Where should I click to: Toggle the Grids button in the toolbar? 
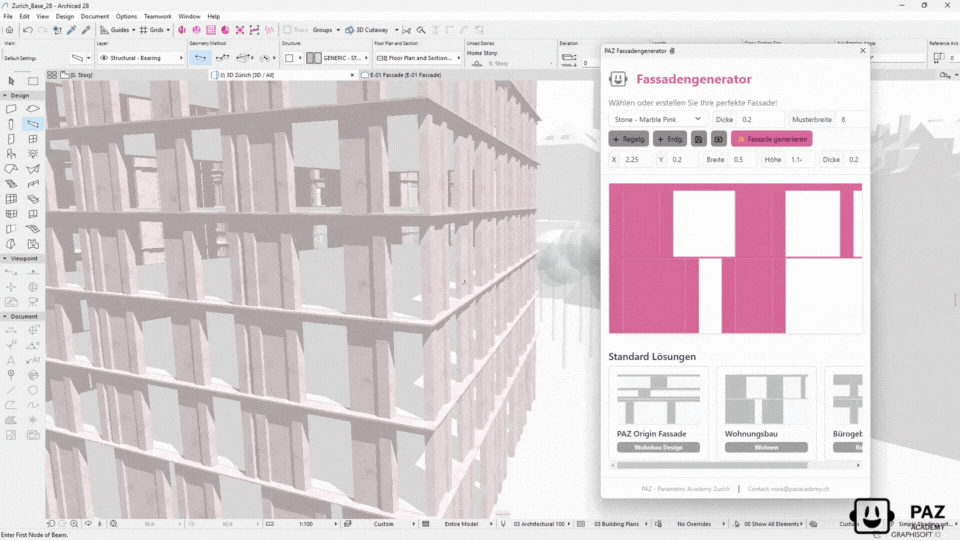151,29
